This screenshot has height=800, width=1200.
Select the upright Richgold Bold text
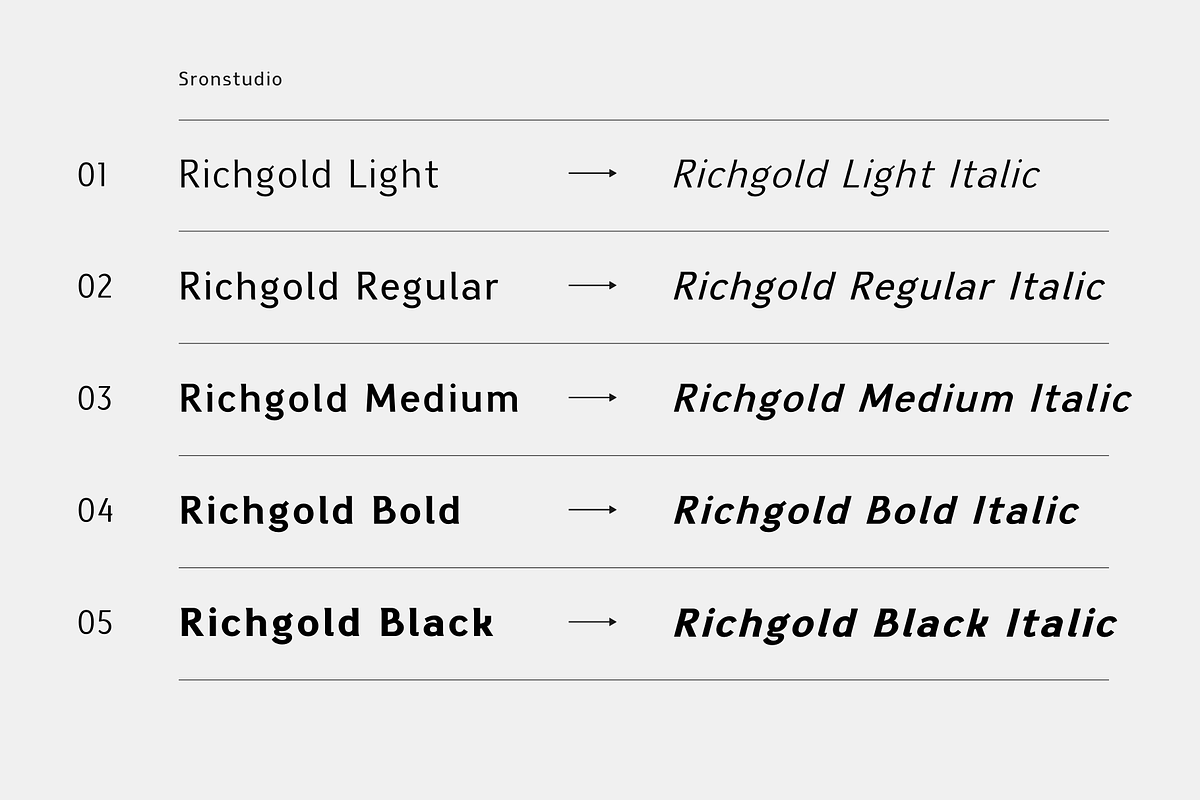[x=320, y=511]
